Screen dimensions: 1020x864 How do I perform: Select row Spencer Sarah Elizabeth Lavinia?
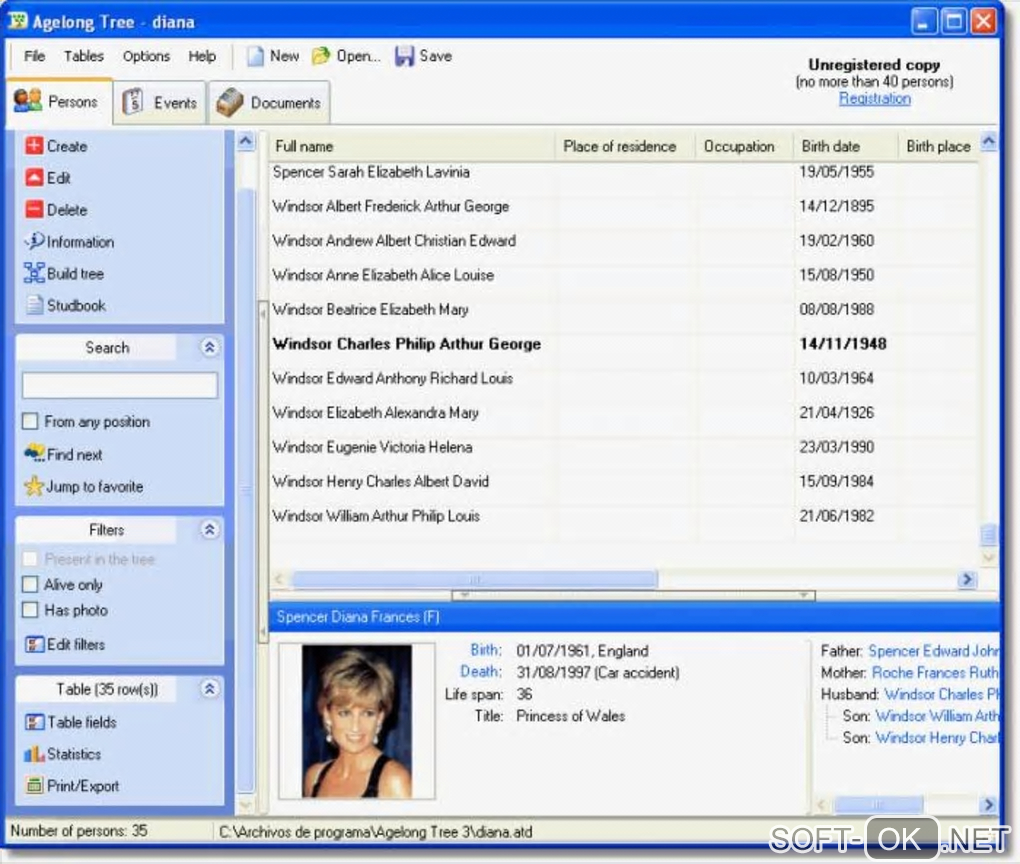623,172
